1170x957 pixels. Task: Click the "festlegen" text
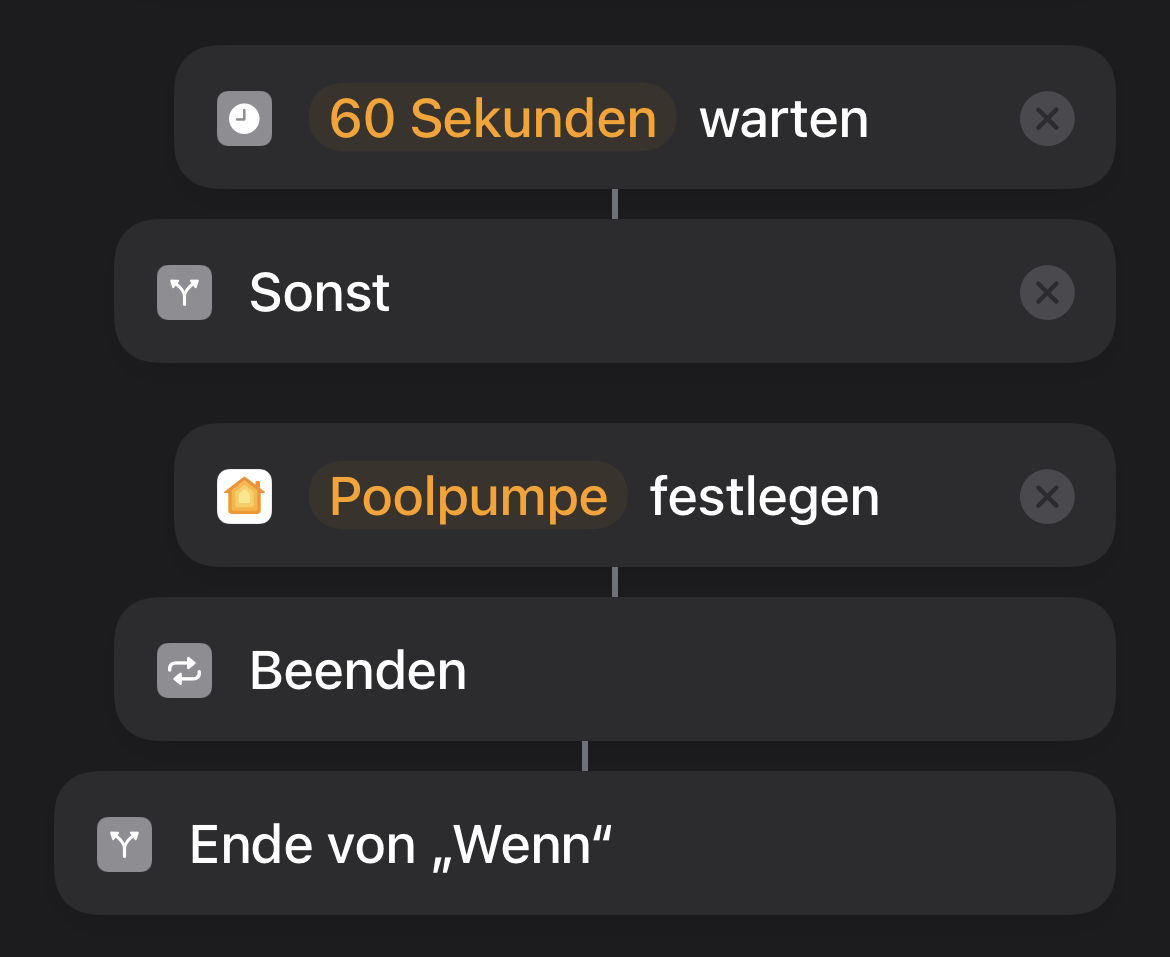pos(764,497)
